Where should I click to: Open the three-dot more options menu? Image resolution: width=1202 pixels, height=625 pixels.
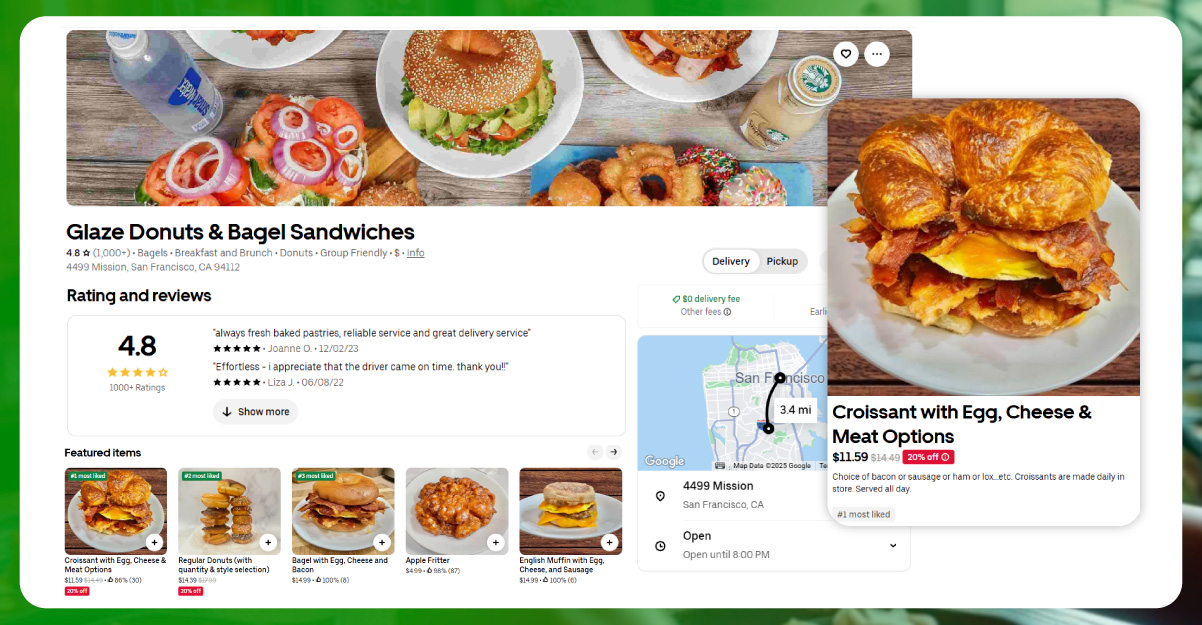[x=877, y=54]
